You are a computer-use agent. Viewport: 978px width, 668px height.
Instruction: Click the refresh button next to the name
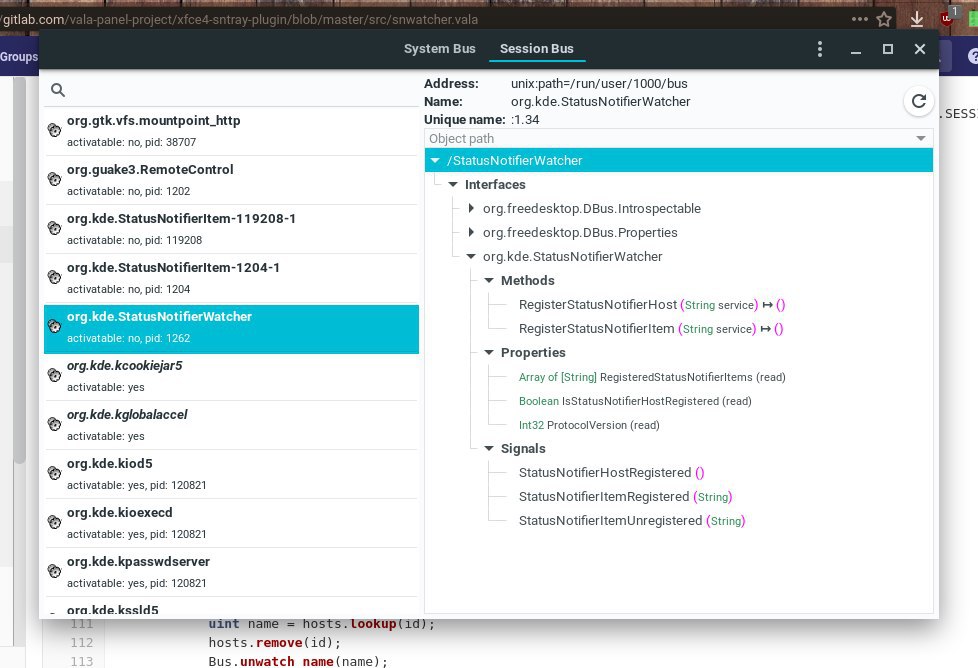(x=918, y=101)
